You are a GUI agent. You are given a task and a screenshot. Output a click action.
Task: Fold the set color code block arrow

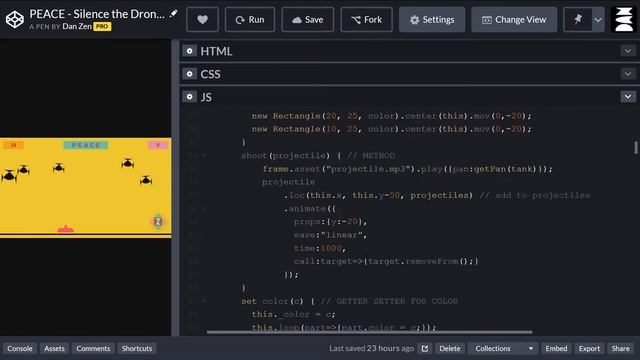pyautogui.click(x=204, y=301)
